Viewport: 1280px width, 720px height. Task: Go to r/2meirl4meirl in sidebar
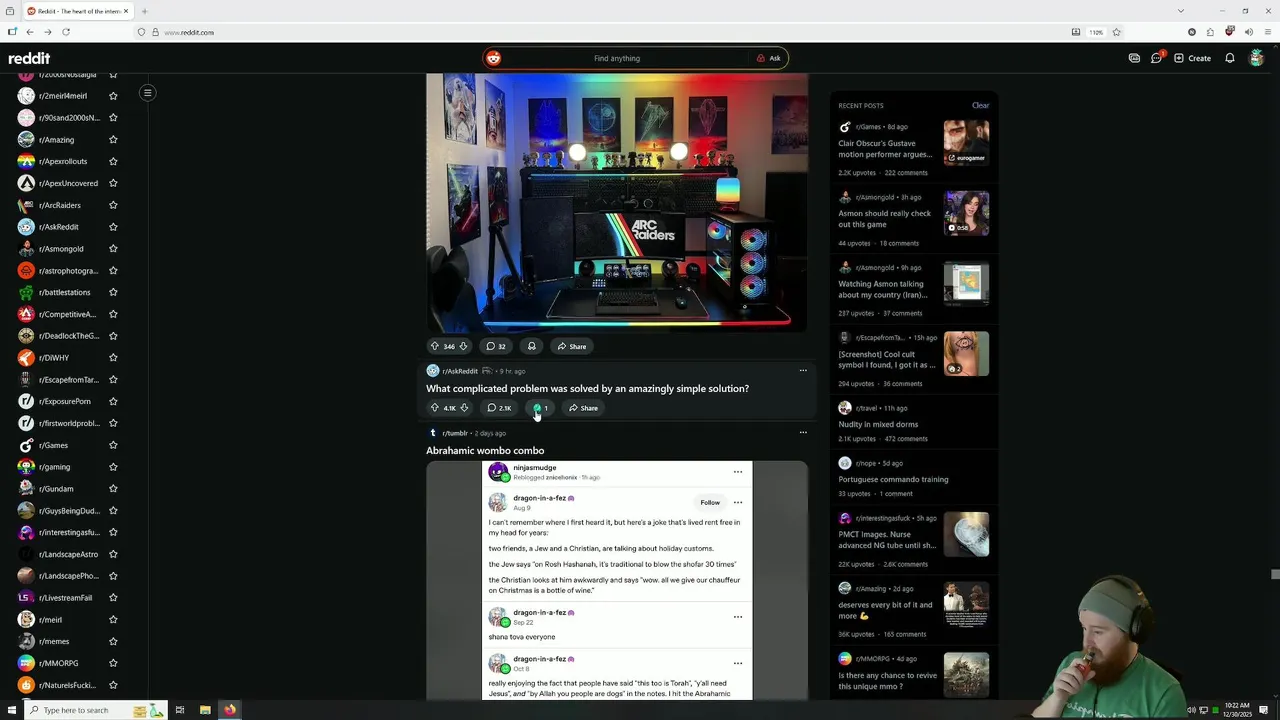pos(63,96)
